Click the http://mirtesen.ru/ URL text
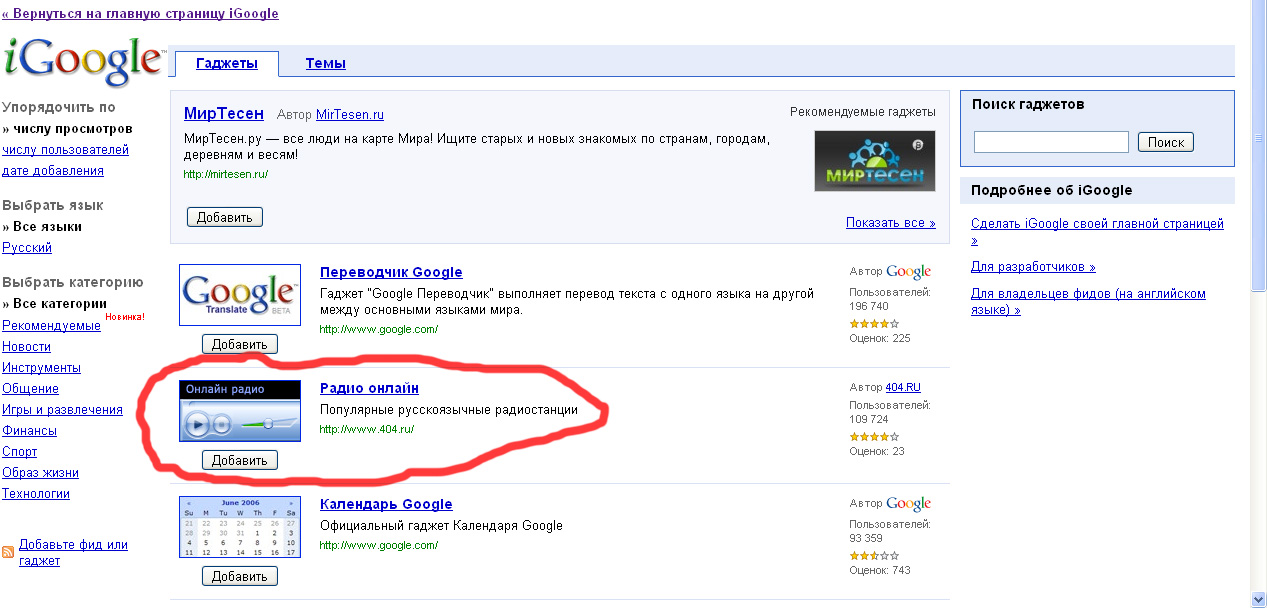This screenshot has height=608, width=1267. coord(226,174)
